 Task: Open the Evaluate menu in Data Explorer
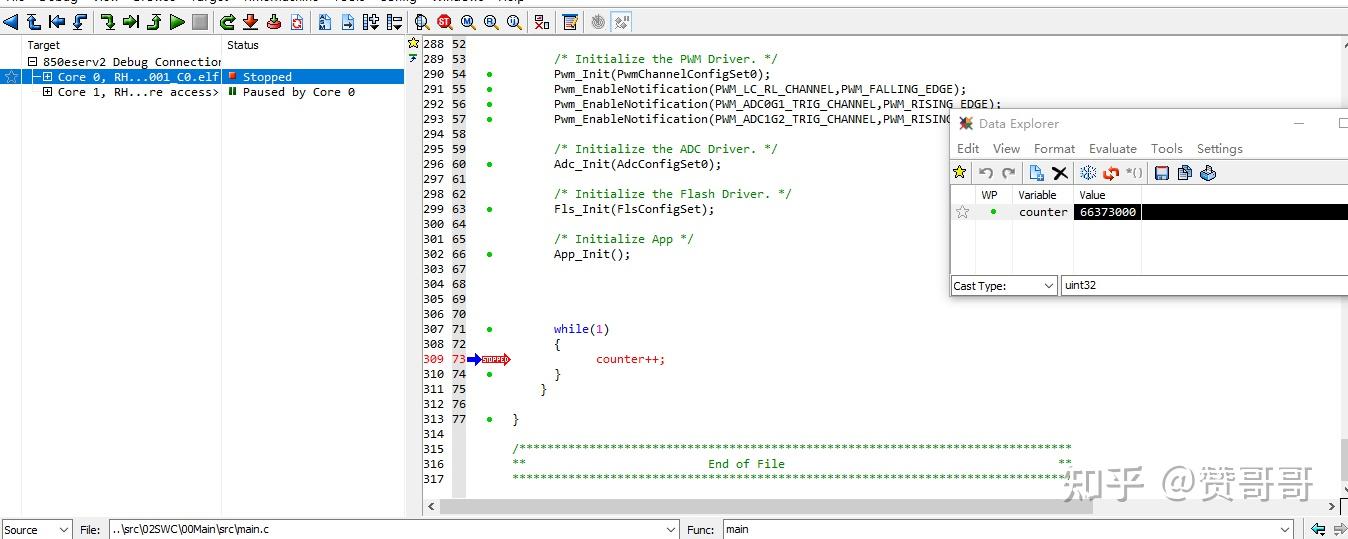click(x=1113, y=148)
